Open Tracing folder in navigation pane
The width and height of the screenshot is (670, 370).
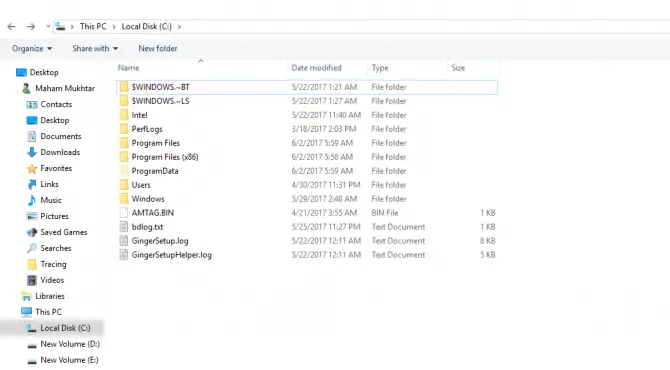pyautogui.click(x=47, y=264)
